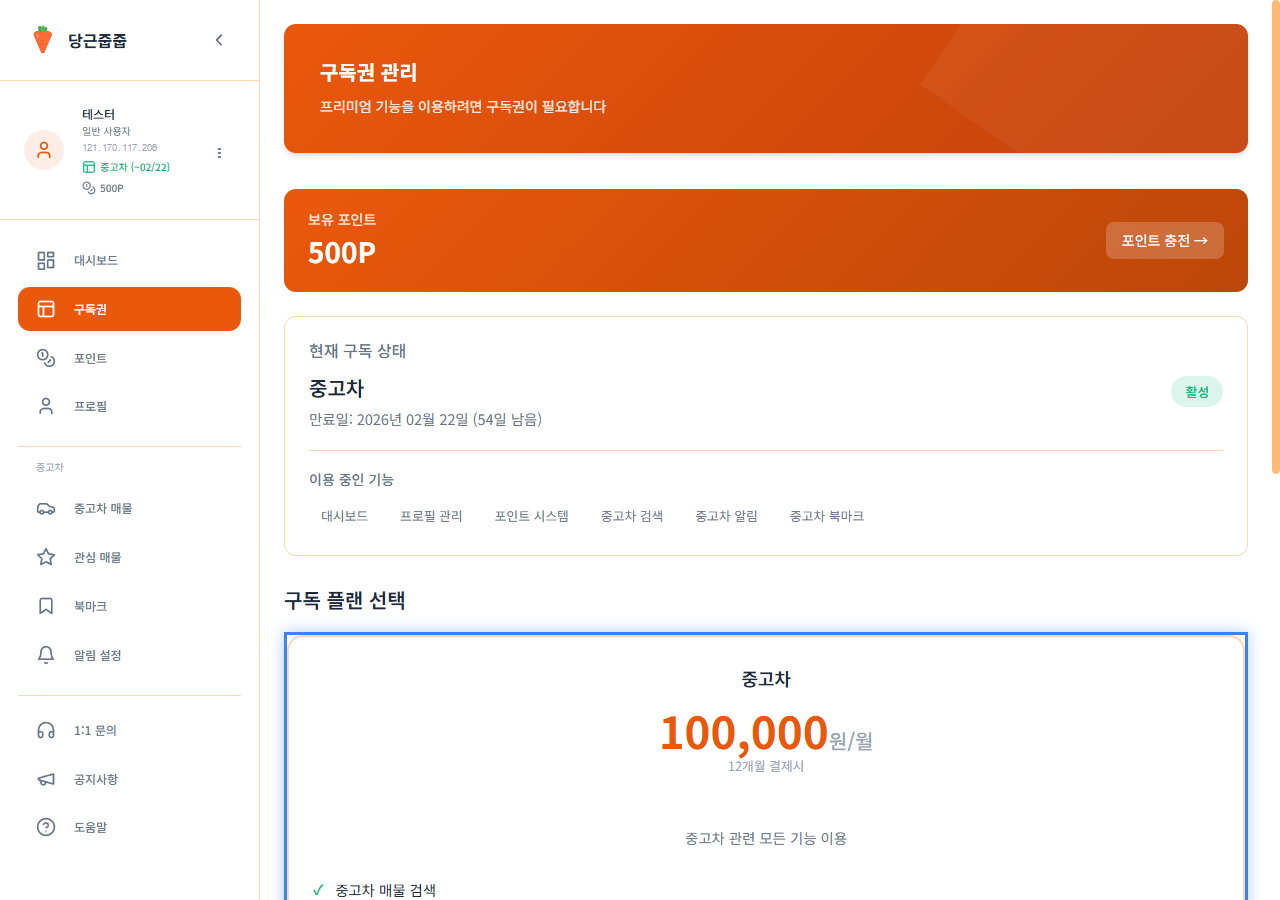Image resolution: width=1280 pixels, height=900 pixels.
Task: Click the carrot logo at the top
Action: [x=42, y=39]
